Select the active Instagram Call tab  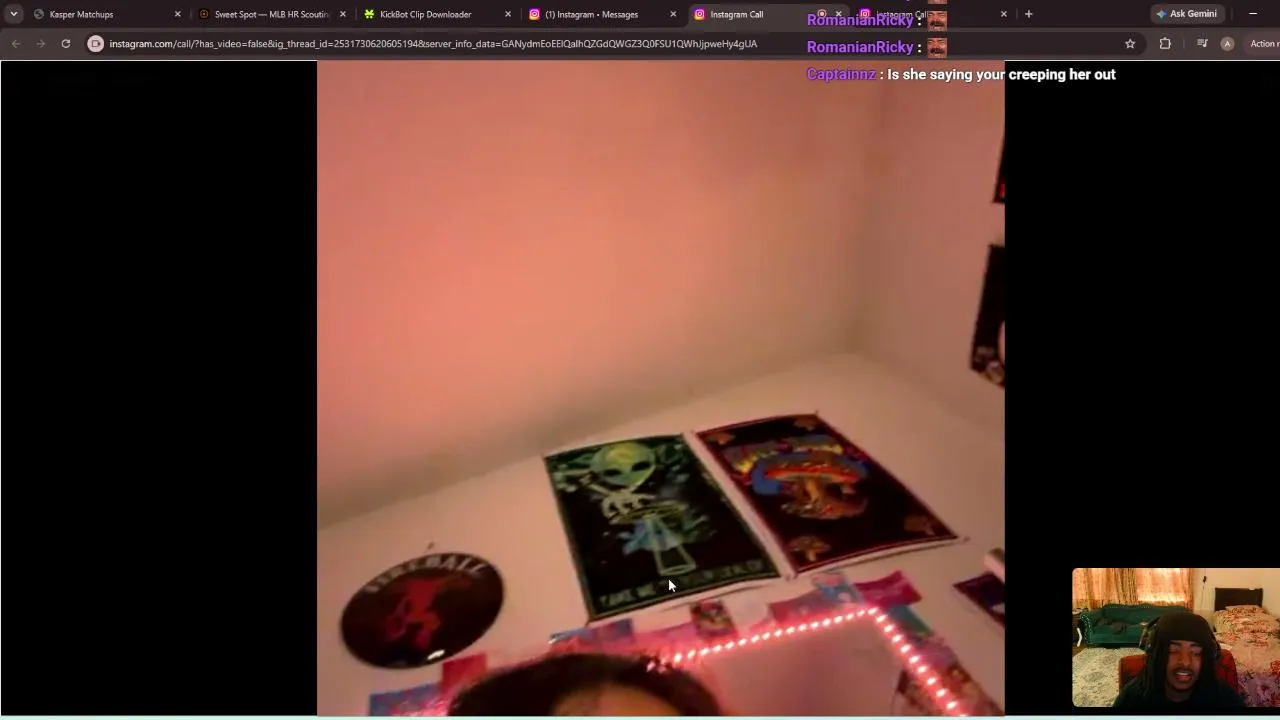pos(767,14)
